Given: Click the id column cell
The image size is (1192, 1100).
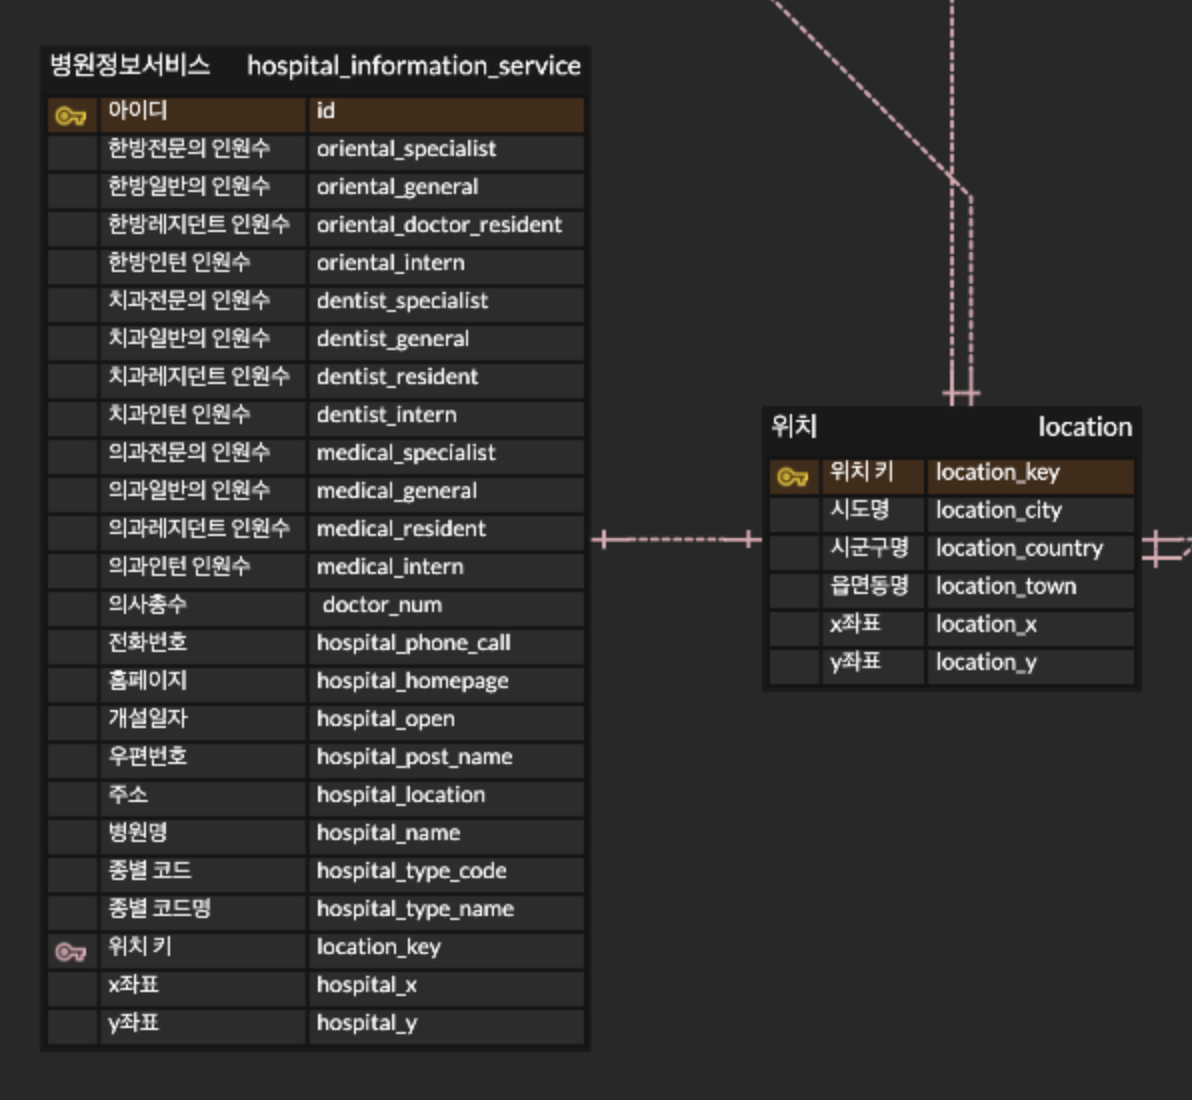Looking at the screenshot, I should pyautogui.click(x=446, y=115).
